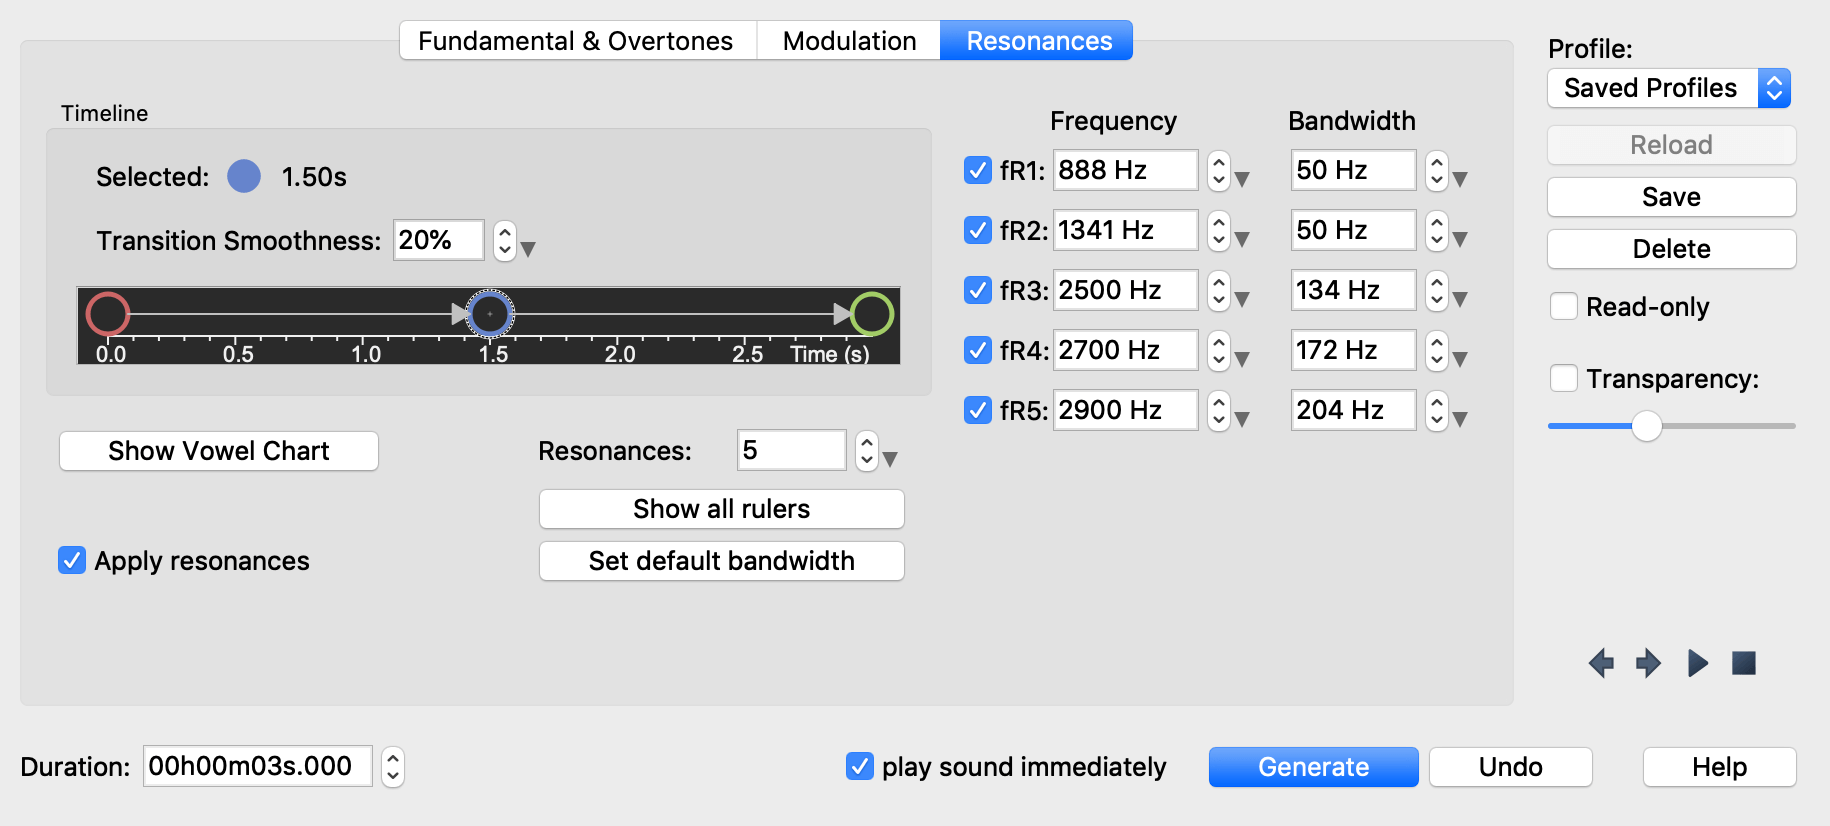Open the Saved Profiles dropdown
Viewport: 1830px width, 826px height.
pyautogui.click(x=1668, y=88)
